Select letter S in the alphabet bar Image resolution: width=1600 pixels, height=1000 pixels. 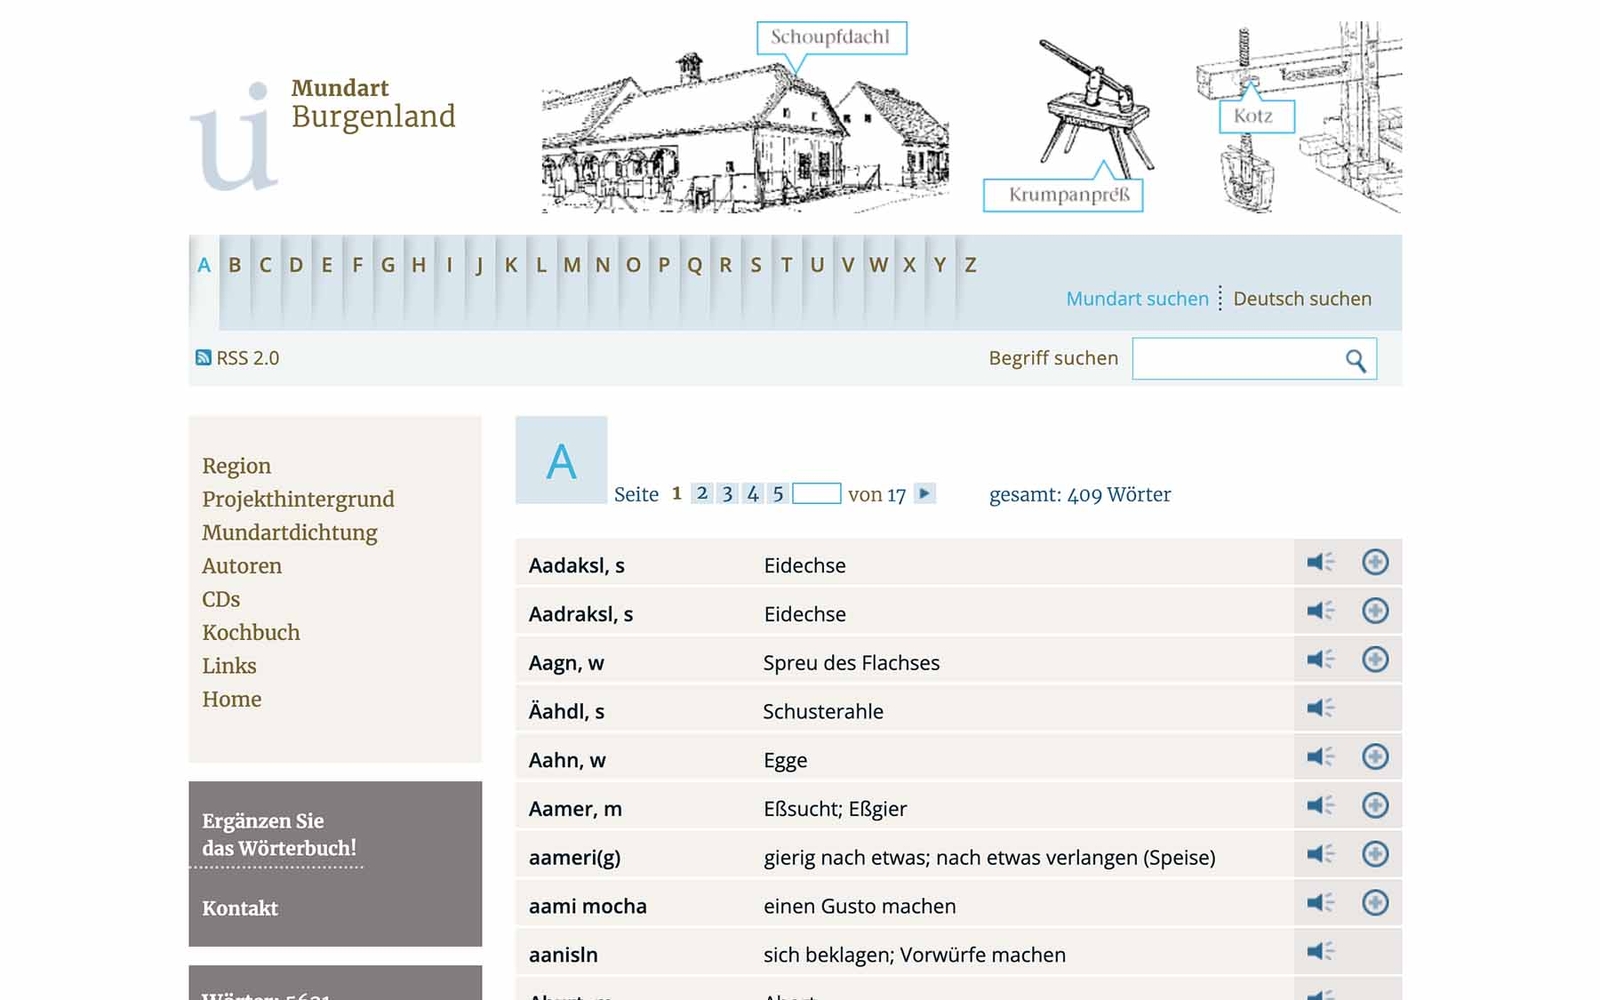(x=756, y=265)
